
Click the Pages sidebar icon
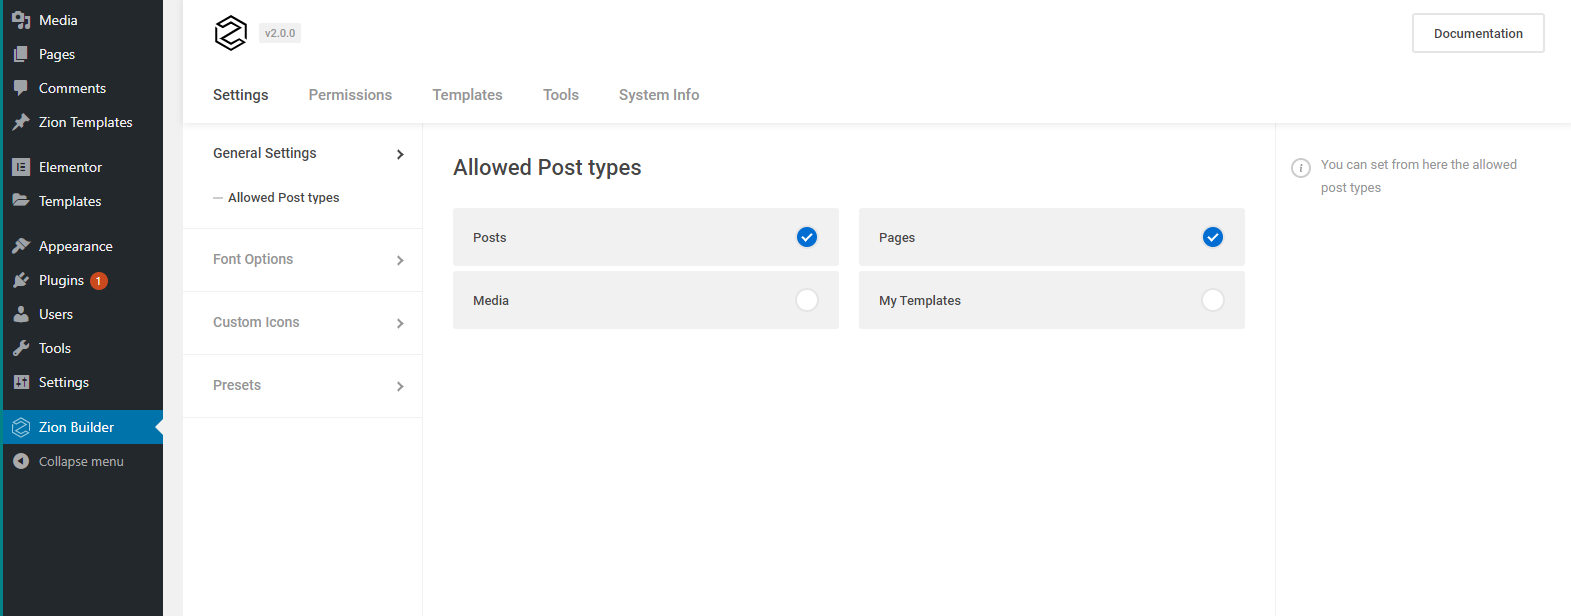click(21, 54)
